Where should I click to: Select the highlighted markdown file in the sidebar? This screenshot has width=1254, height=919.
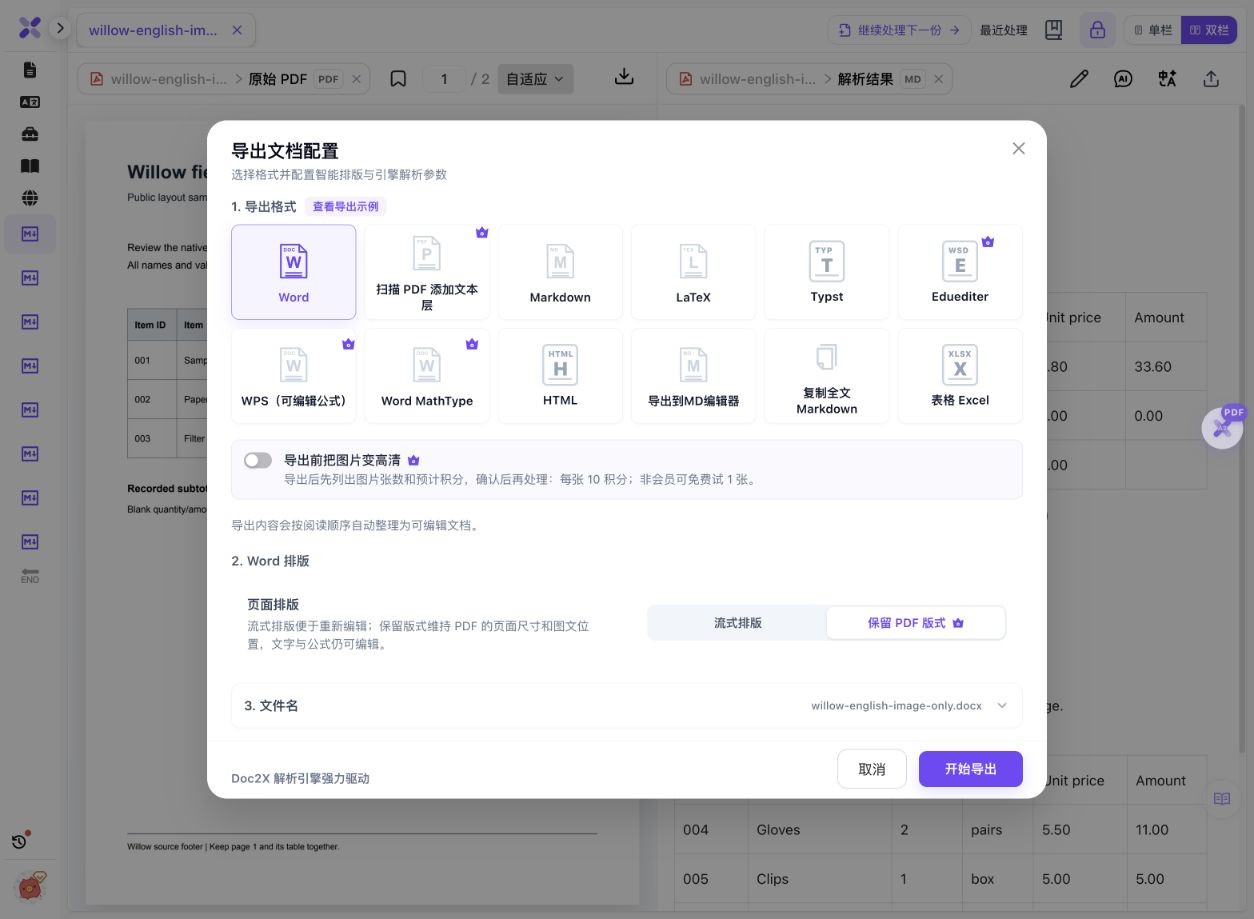pos(30,234)
